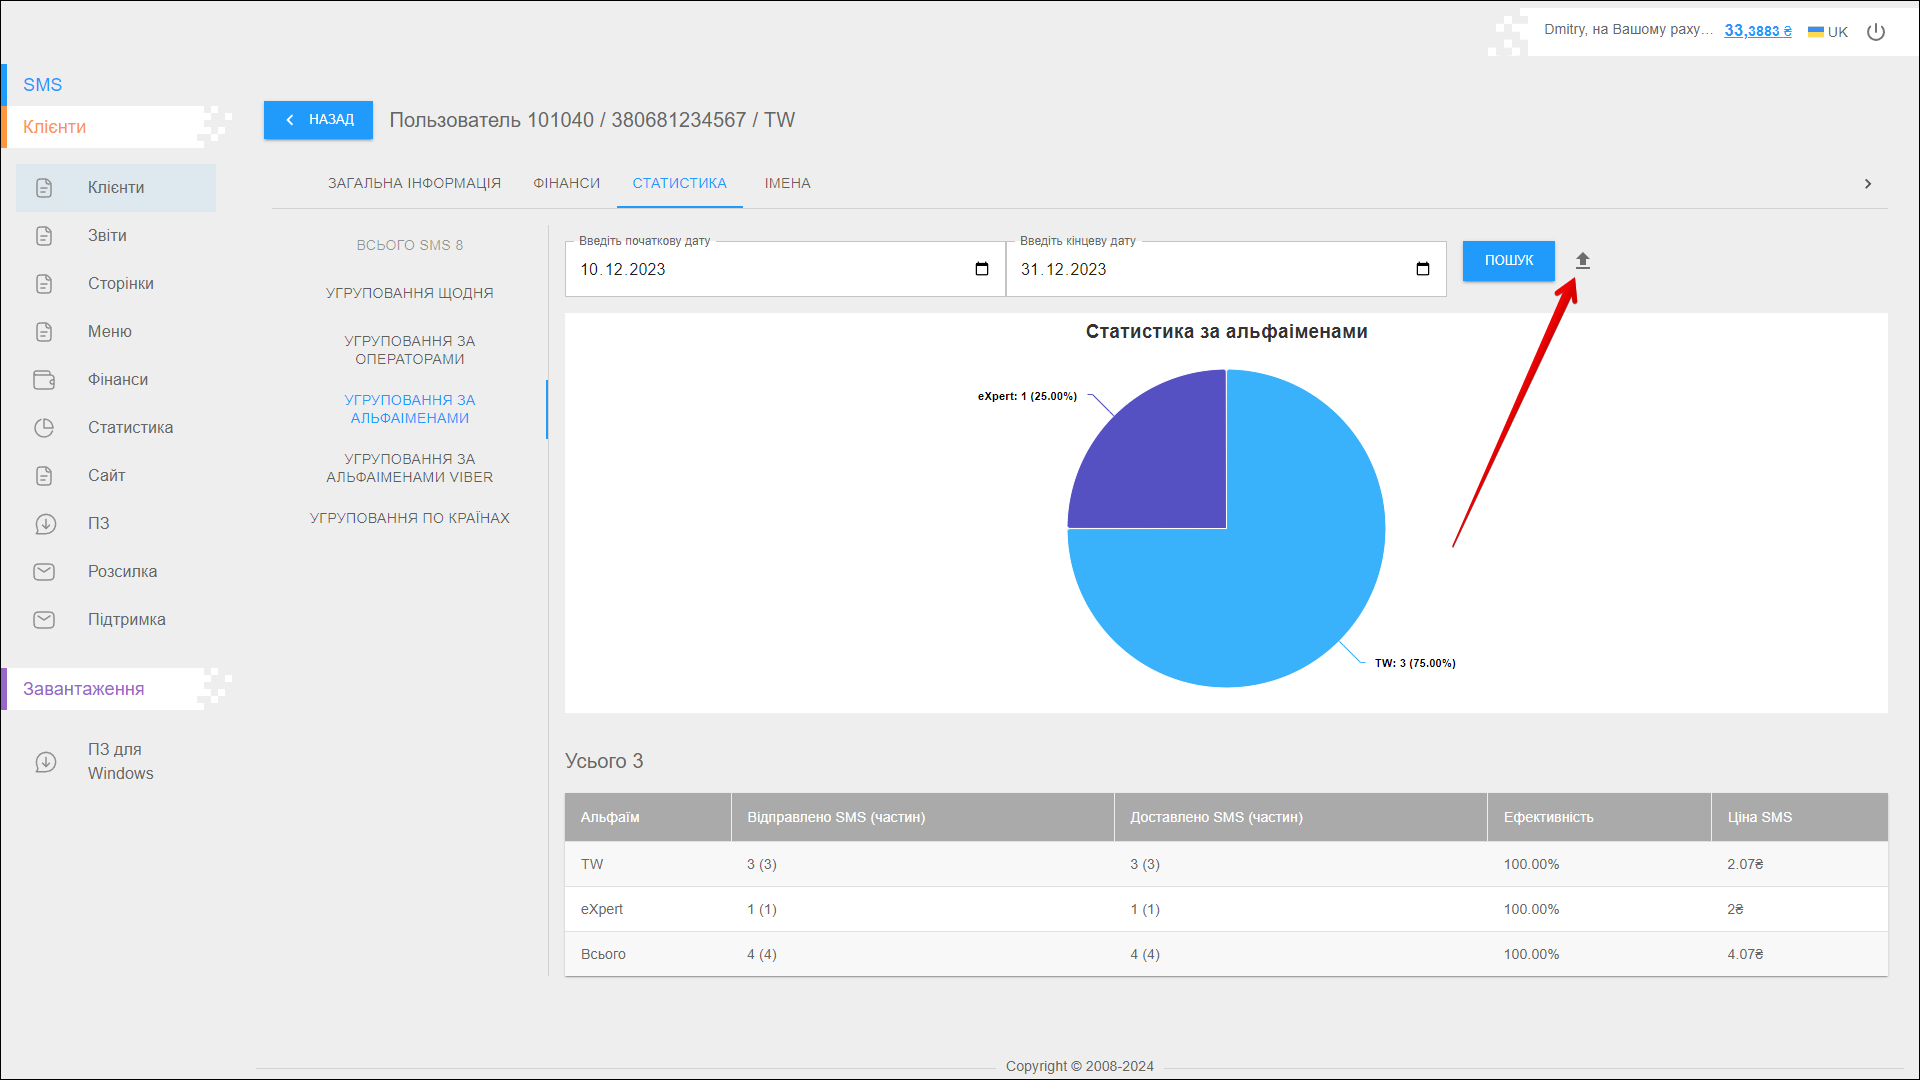Expand tabs with right chevron arrow
The width and height of the screenshot is (1920, 1080).
coord(1867,184)
